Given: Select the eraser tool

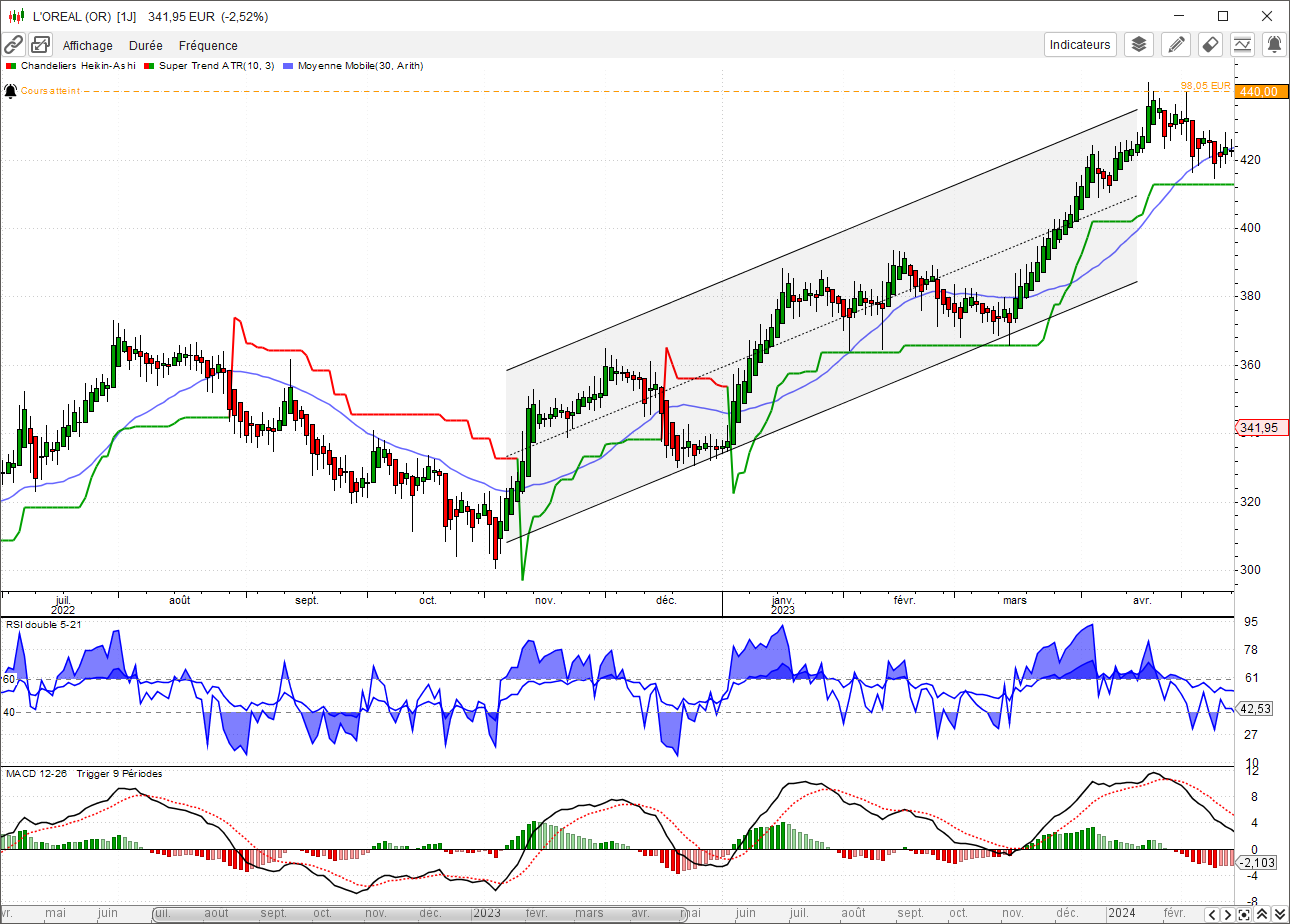Looking at the screenshot, I should [x=1209, y=44].
